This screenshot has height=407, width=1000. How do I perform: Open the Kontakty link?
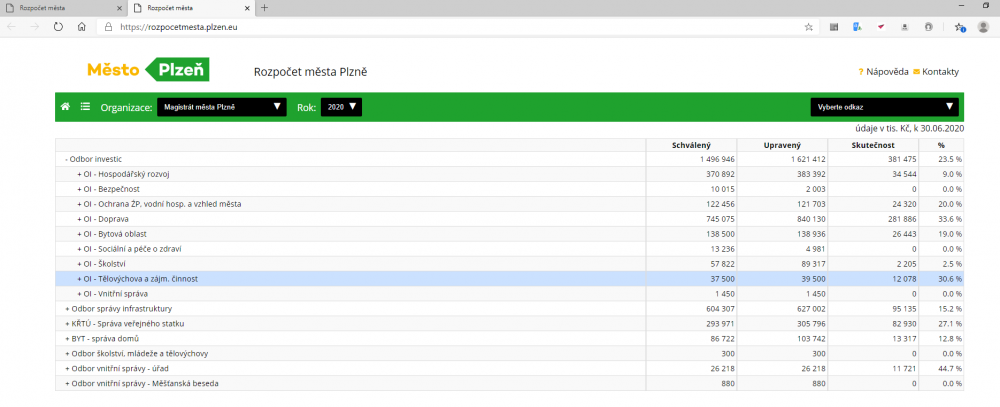pyautogui.click(x=940, y=72)
